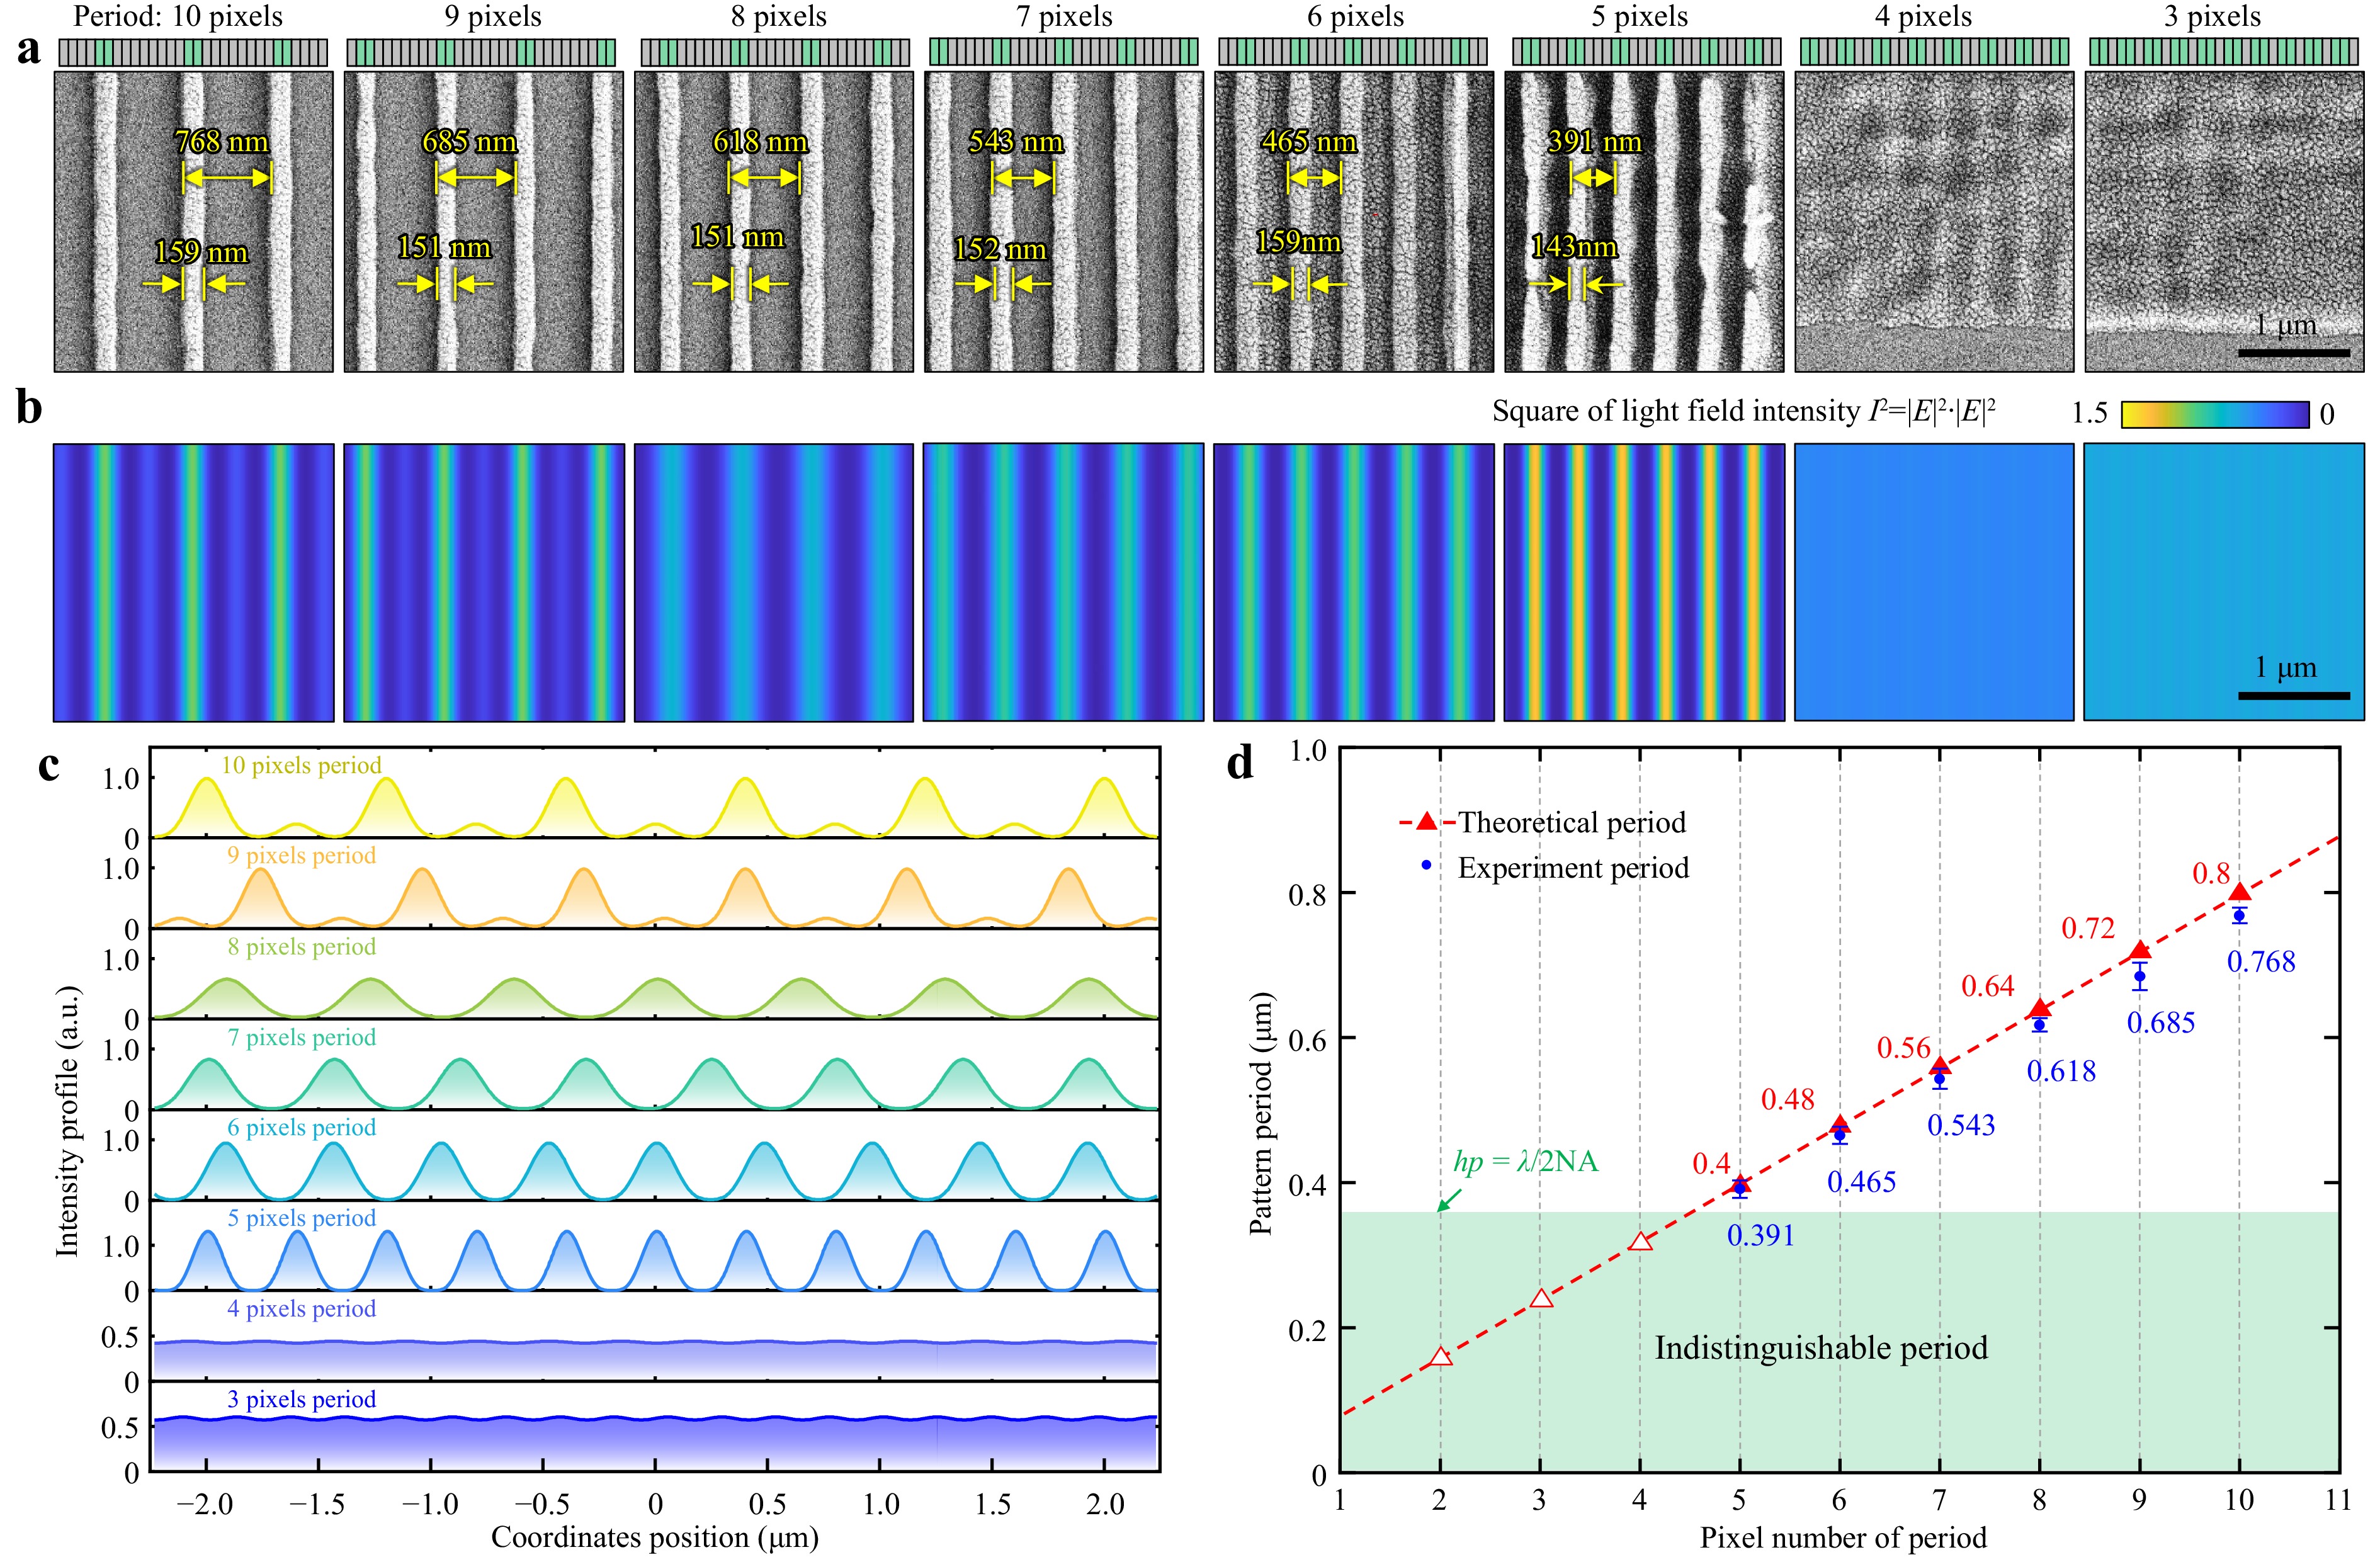Click the '143nm' linewidth label
This screenshot has height=1557, width=2380.
point(1574,246)
